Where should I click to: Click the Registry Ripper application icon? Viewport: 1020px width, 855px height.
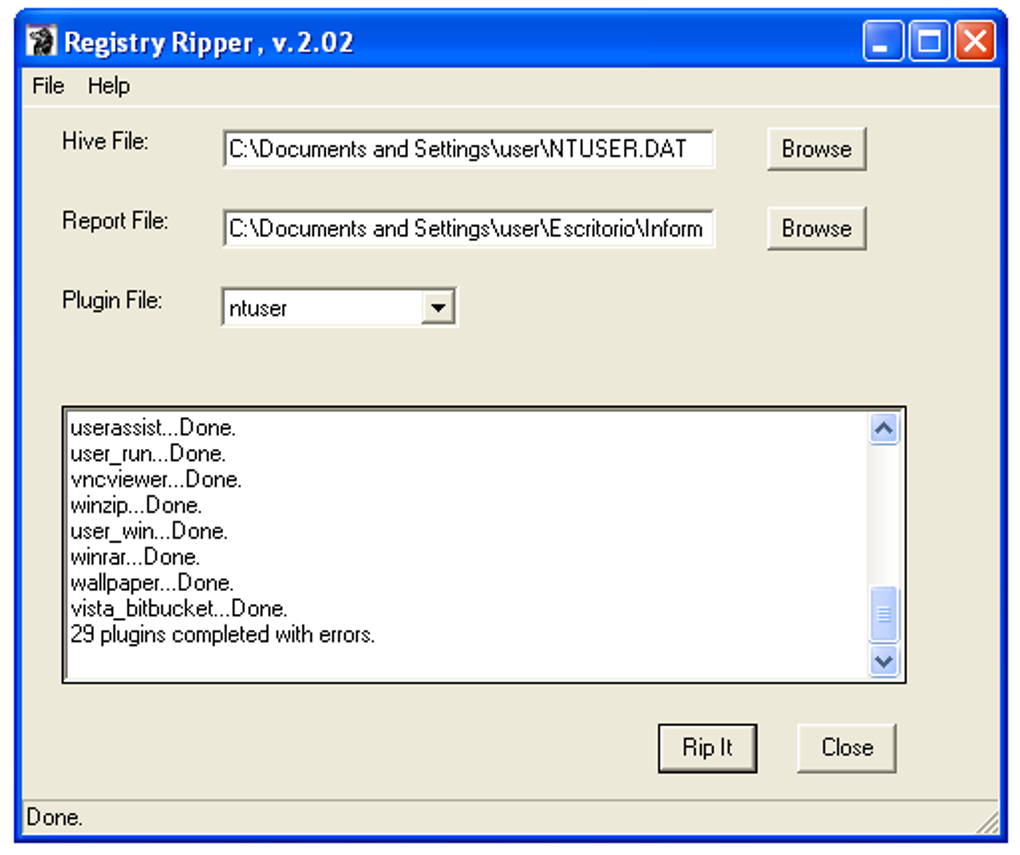[41, 41]
